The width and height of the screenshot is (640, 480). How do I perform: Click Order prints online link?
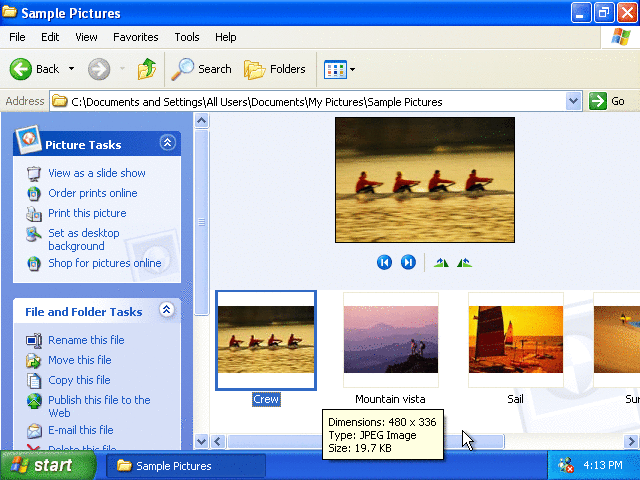click(x=93, y=193)
